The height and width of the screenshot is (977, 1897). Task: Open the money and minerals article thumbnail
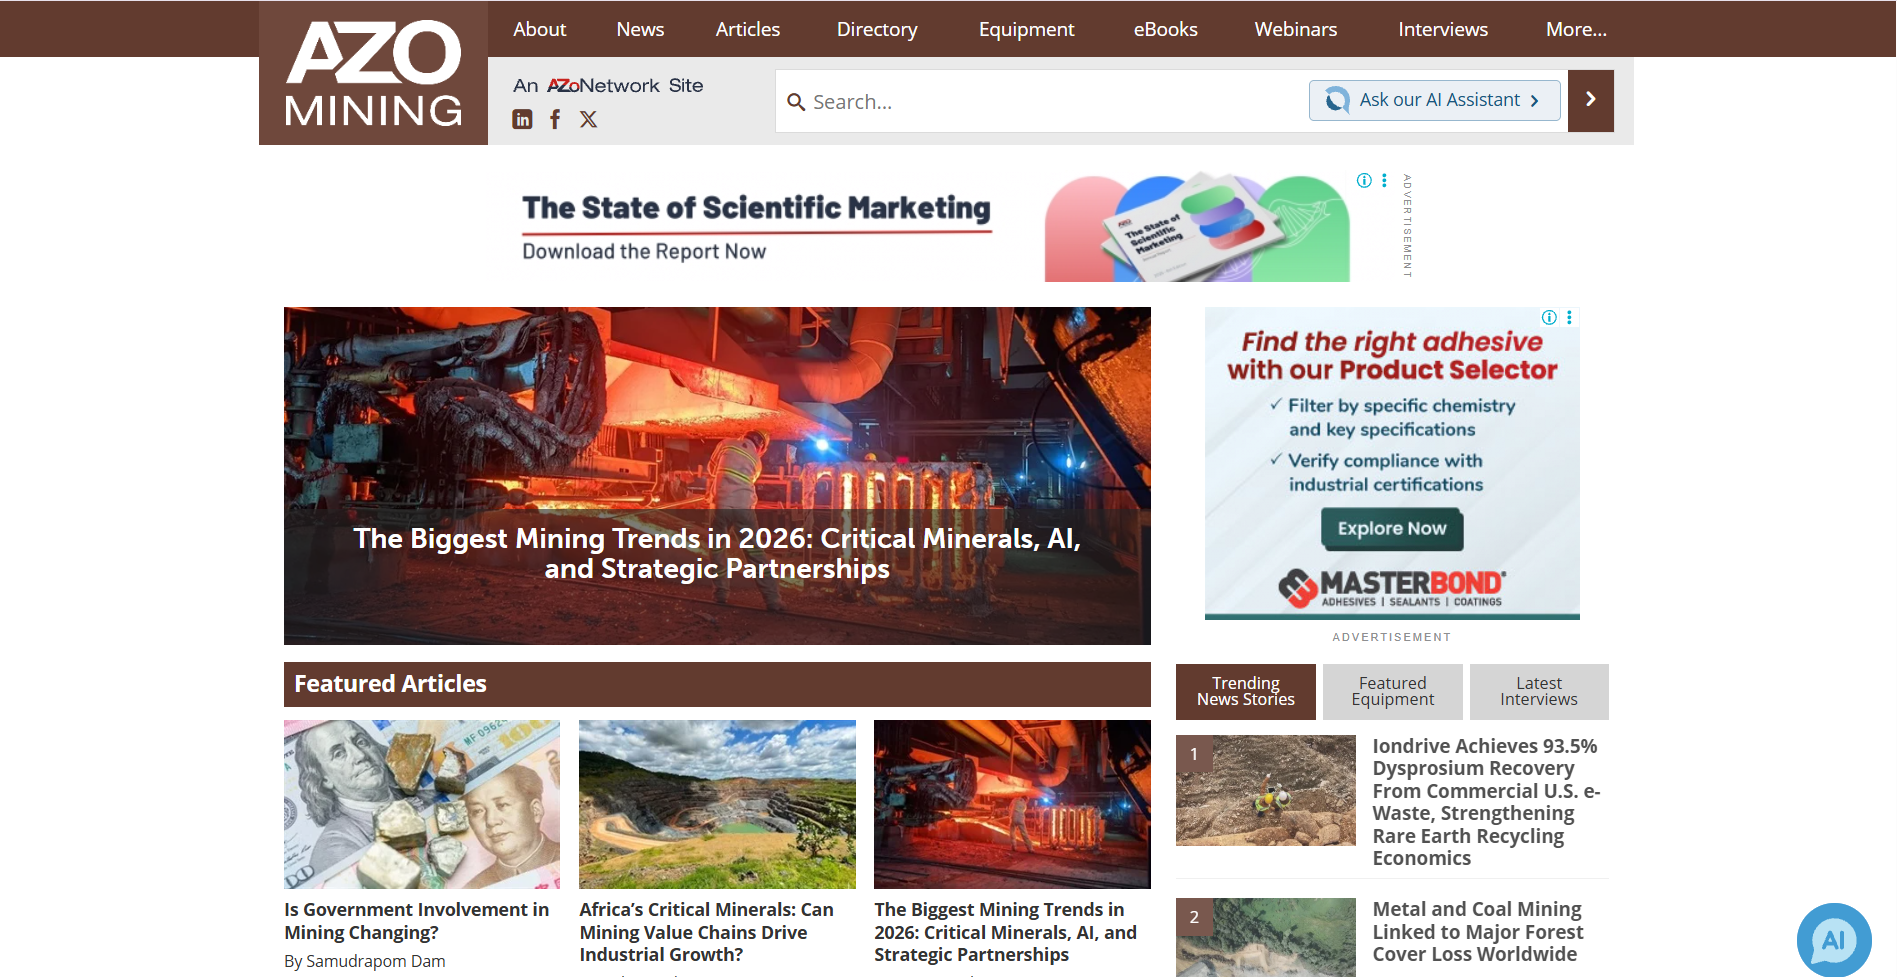[x=422, y=804]
